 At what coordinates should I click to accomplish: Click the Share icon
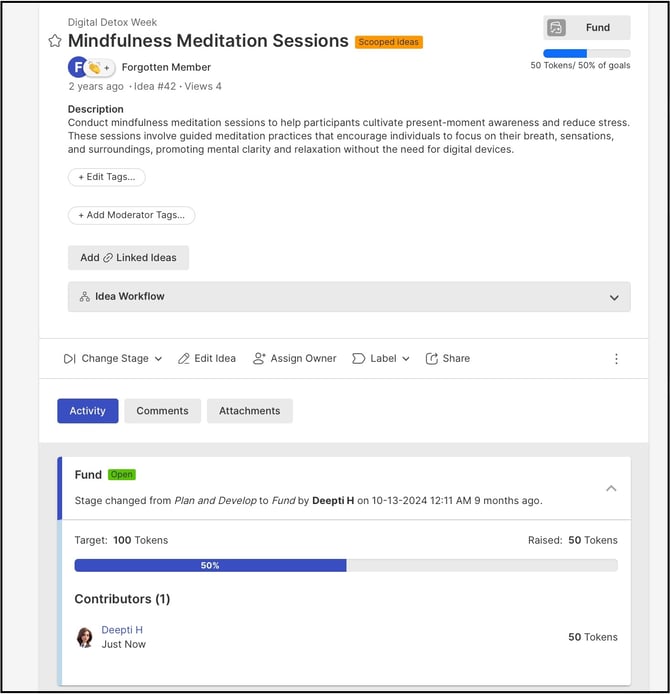click(x=432, y=358)
